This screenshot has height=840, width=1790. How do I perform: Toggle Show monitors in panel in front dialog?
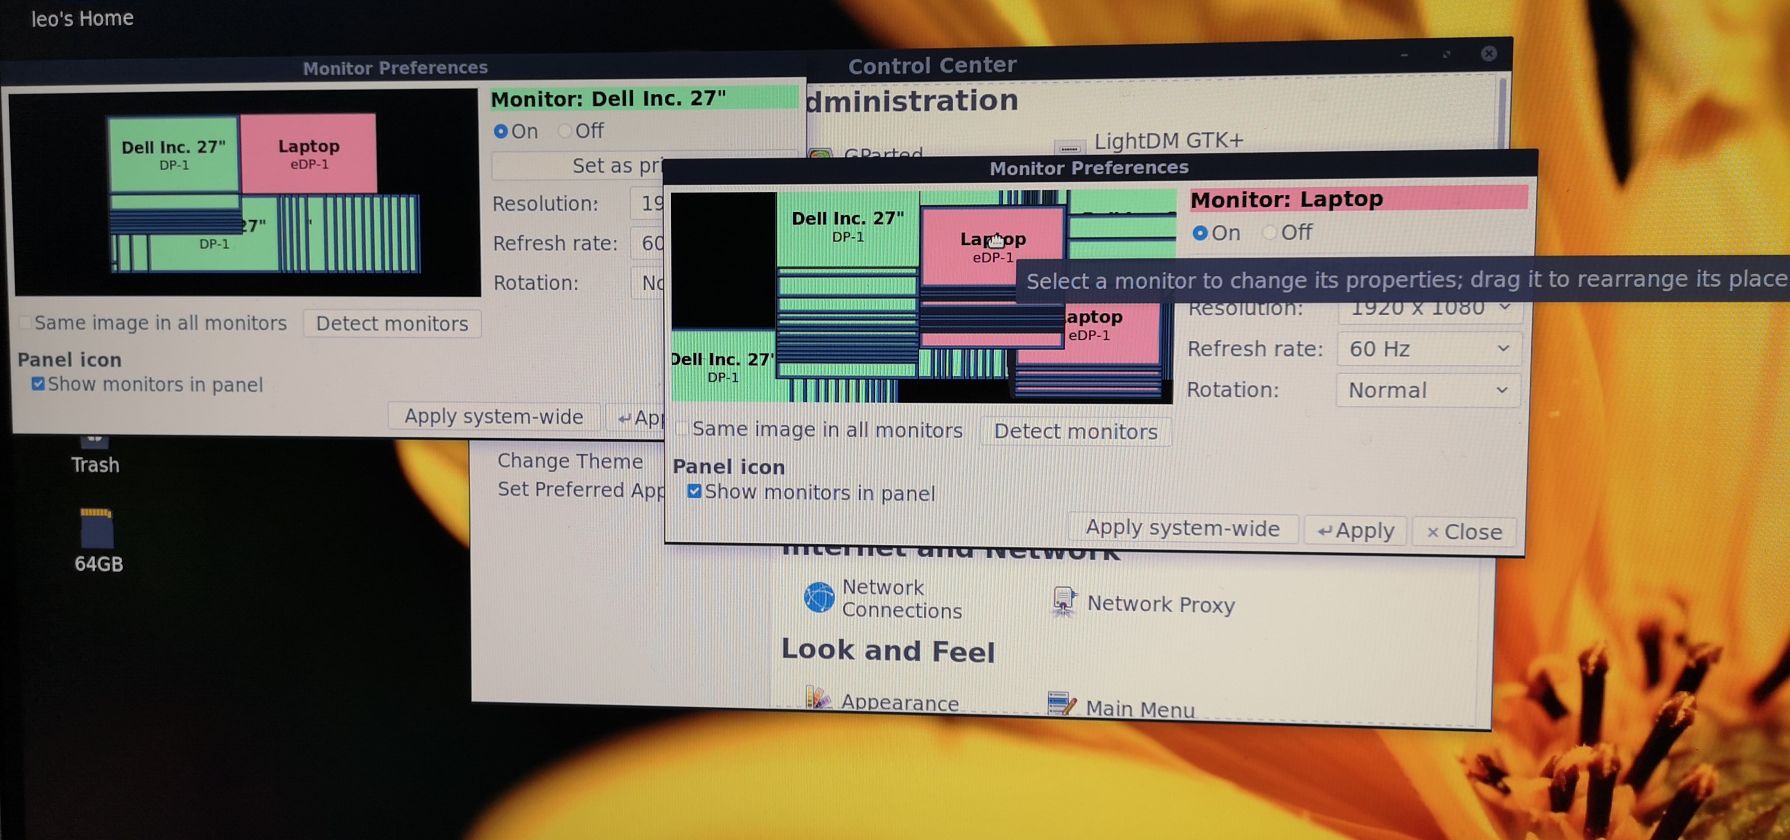[694, 492]
